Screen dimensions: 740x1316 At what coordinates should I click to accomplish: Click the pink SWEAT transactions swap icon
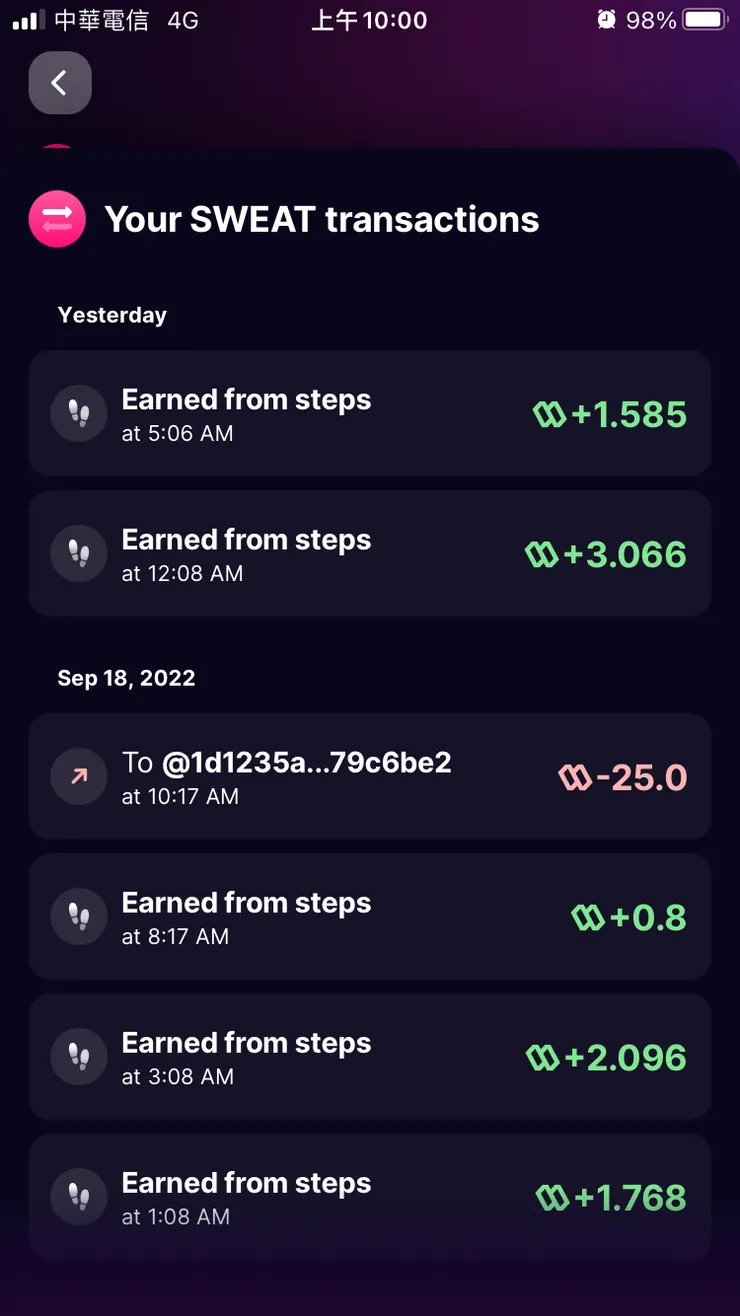(x=58, y=219)
